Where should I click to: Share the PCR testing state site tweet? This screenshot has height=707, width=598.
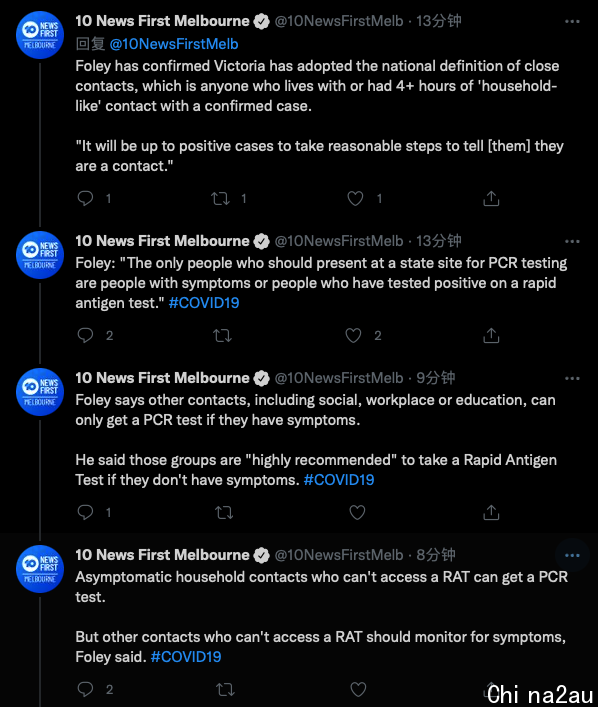(x=491, y=335)
